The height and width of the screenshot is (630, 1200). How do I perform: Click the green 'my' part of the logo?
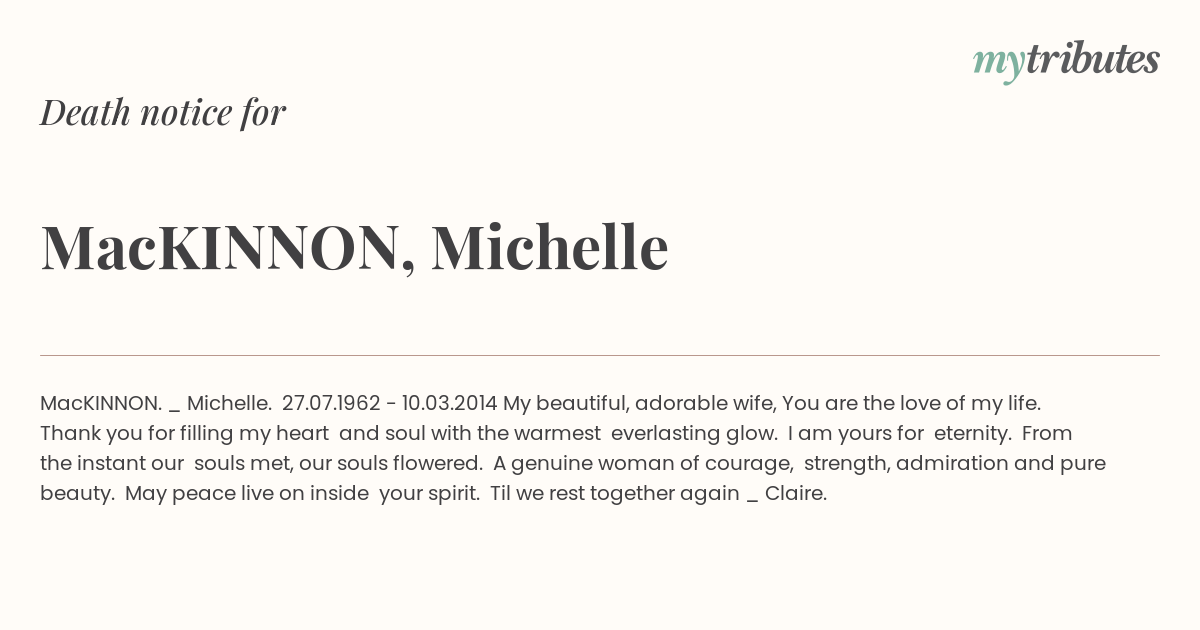pos(999,65)
